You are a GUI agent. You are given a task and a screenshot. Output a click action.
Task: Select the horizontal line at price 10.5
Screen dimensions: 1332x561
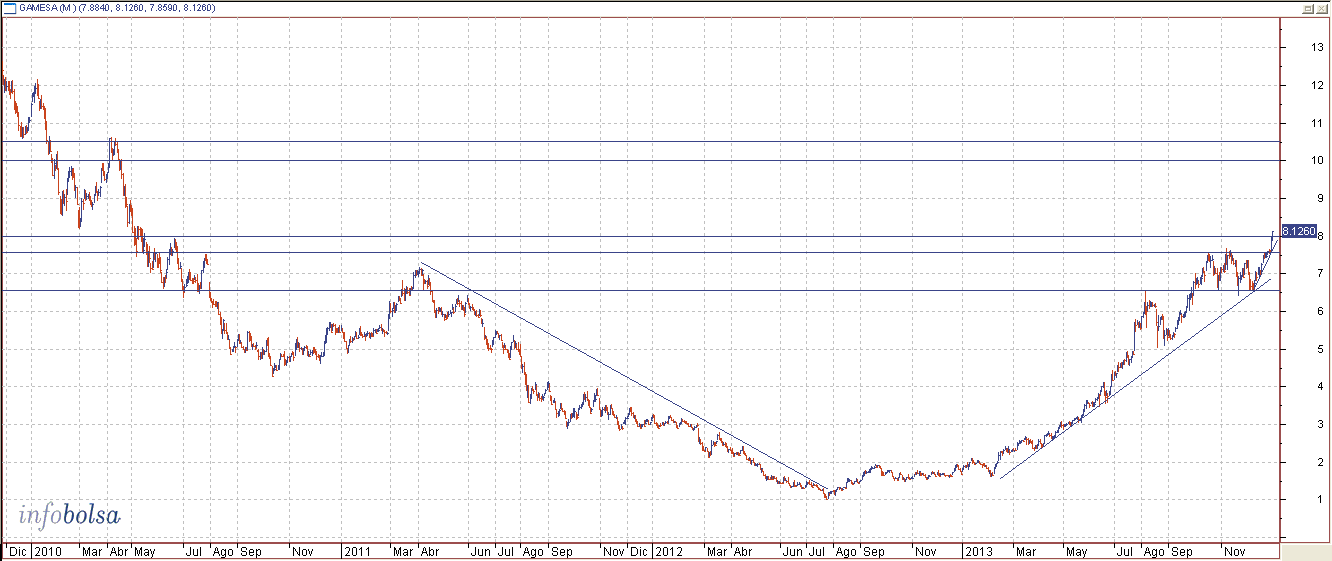click(640, 141)
